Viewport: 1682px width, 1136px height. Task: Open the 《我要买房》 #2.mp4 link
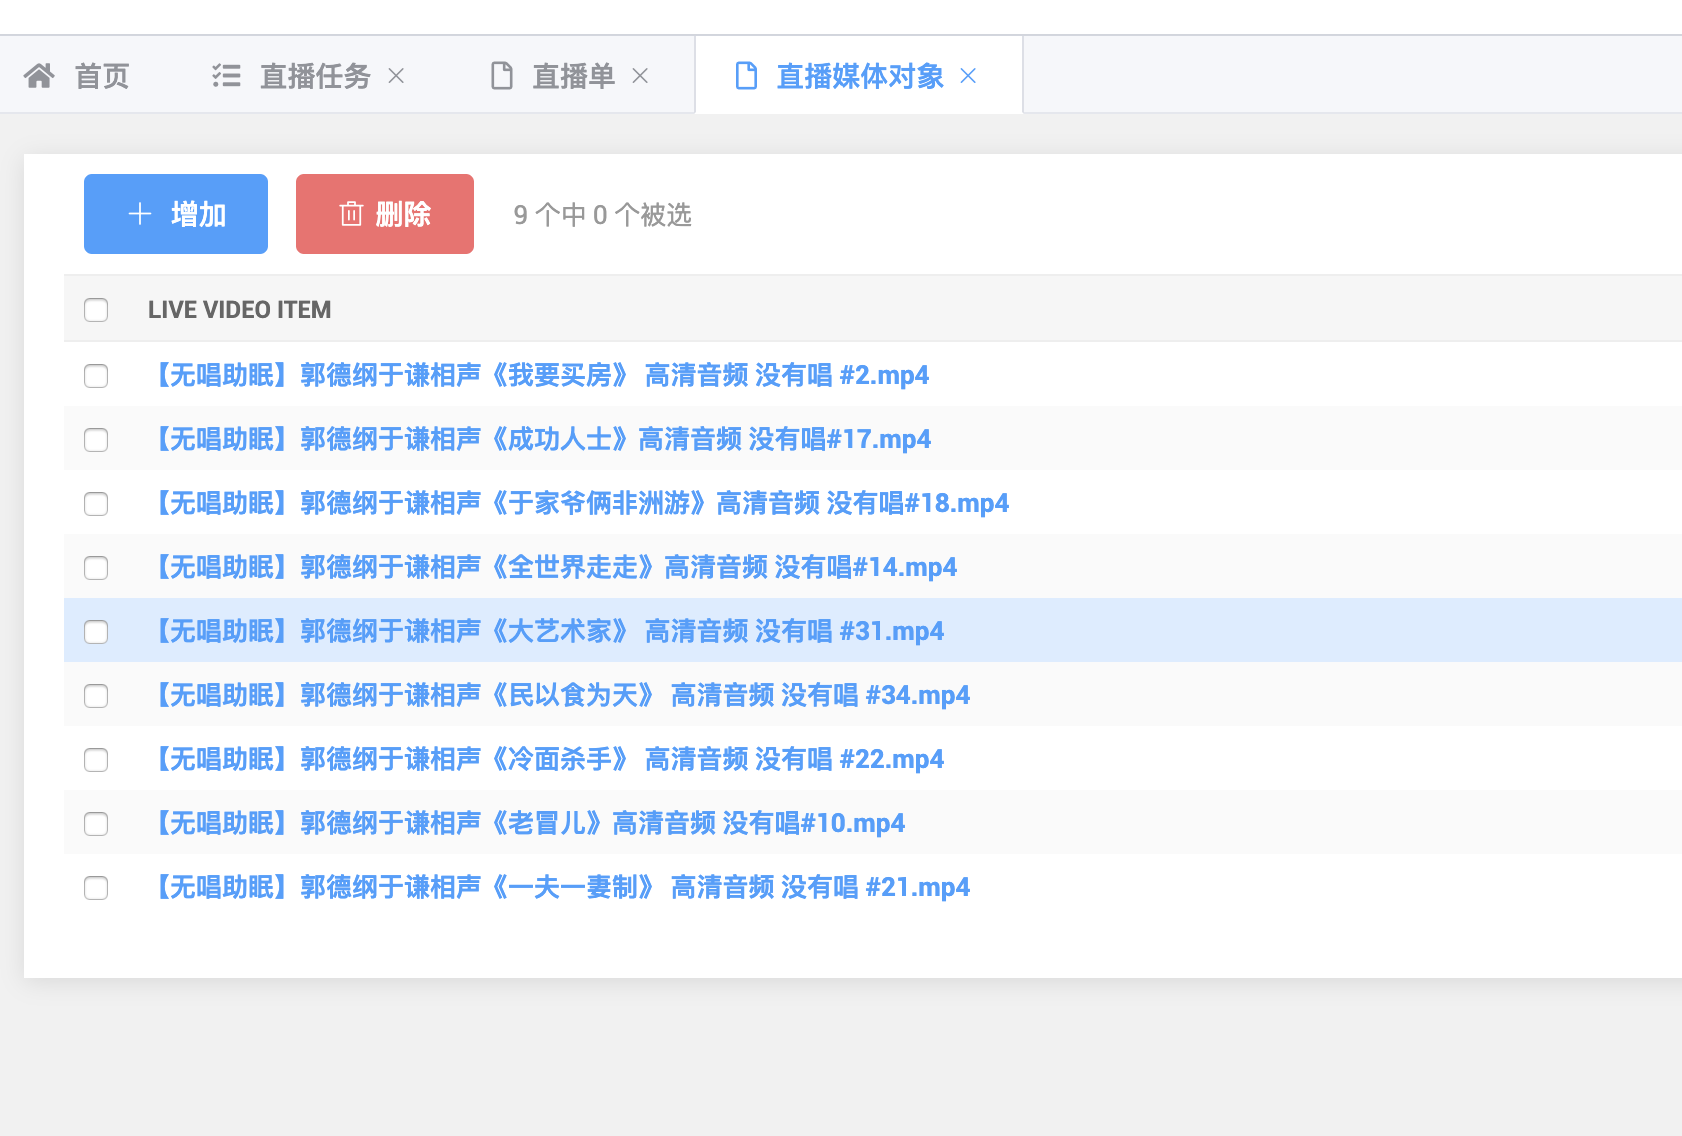tap(539, 375)
